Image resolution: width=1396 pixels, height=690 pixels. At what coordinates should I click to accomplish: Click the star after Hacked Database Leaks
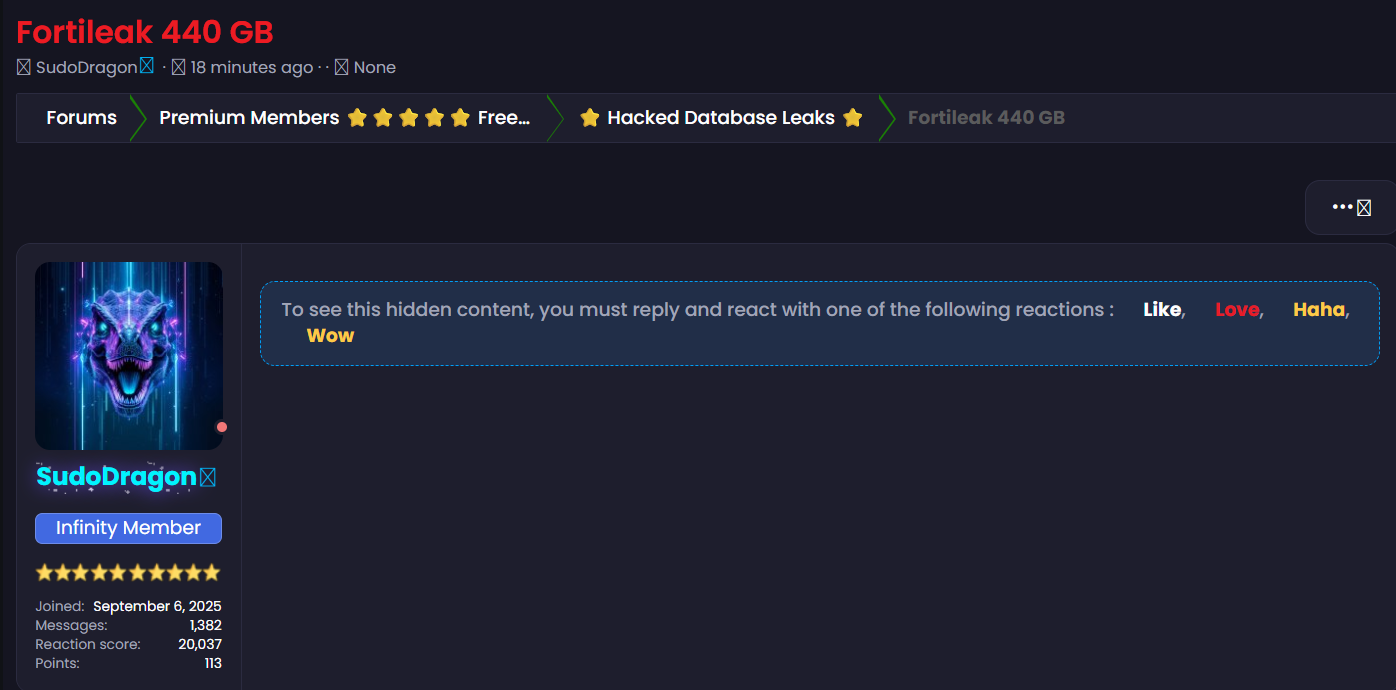tap(853, 118)
